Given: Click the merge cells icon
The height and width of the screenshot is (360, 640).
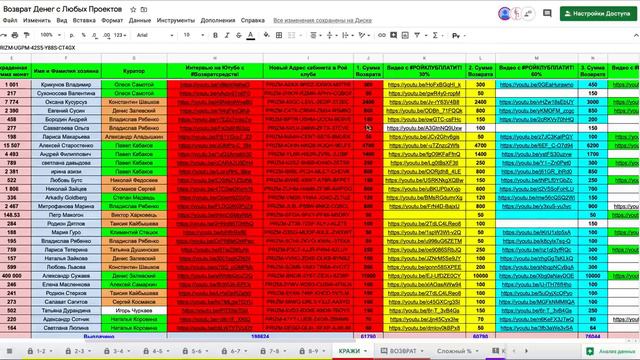Looking at the screenshot, I should pyautogui.click(x=291, y=36).
